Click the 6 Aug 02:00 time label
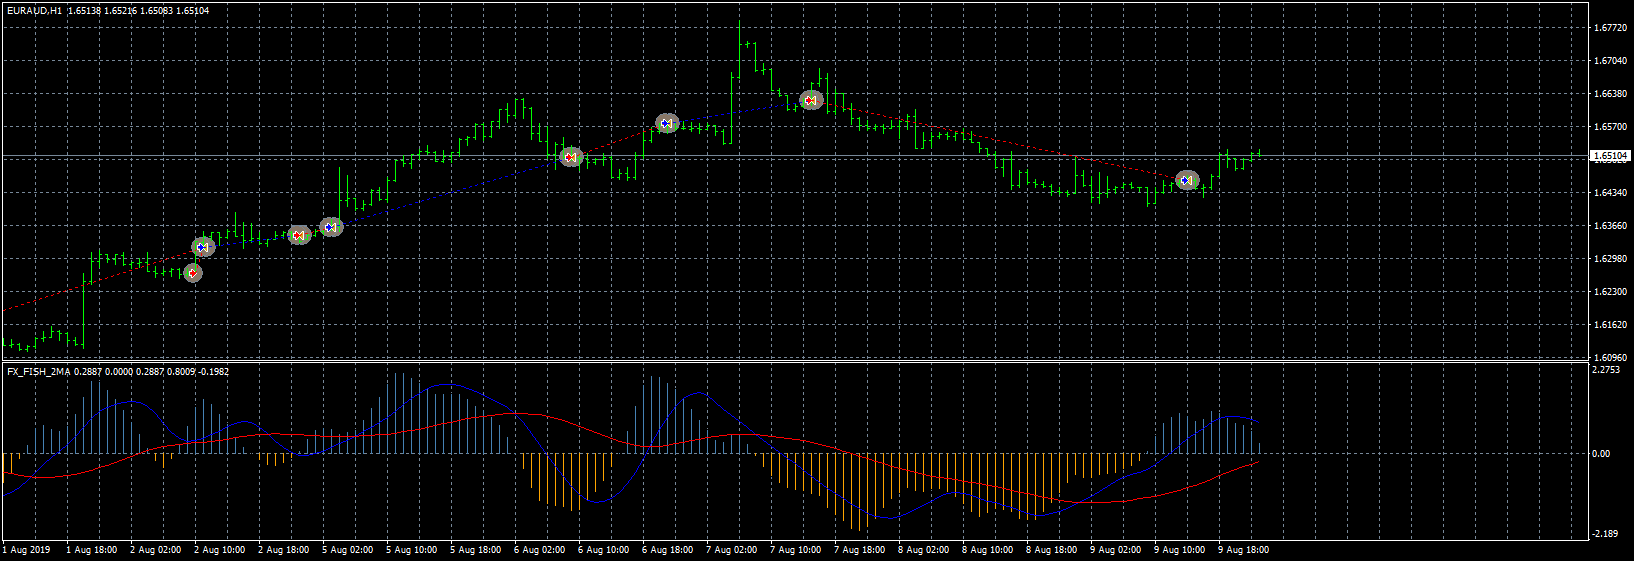 click(x=540, y=550)
